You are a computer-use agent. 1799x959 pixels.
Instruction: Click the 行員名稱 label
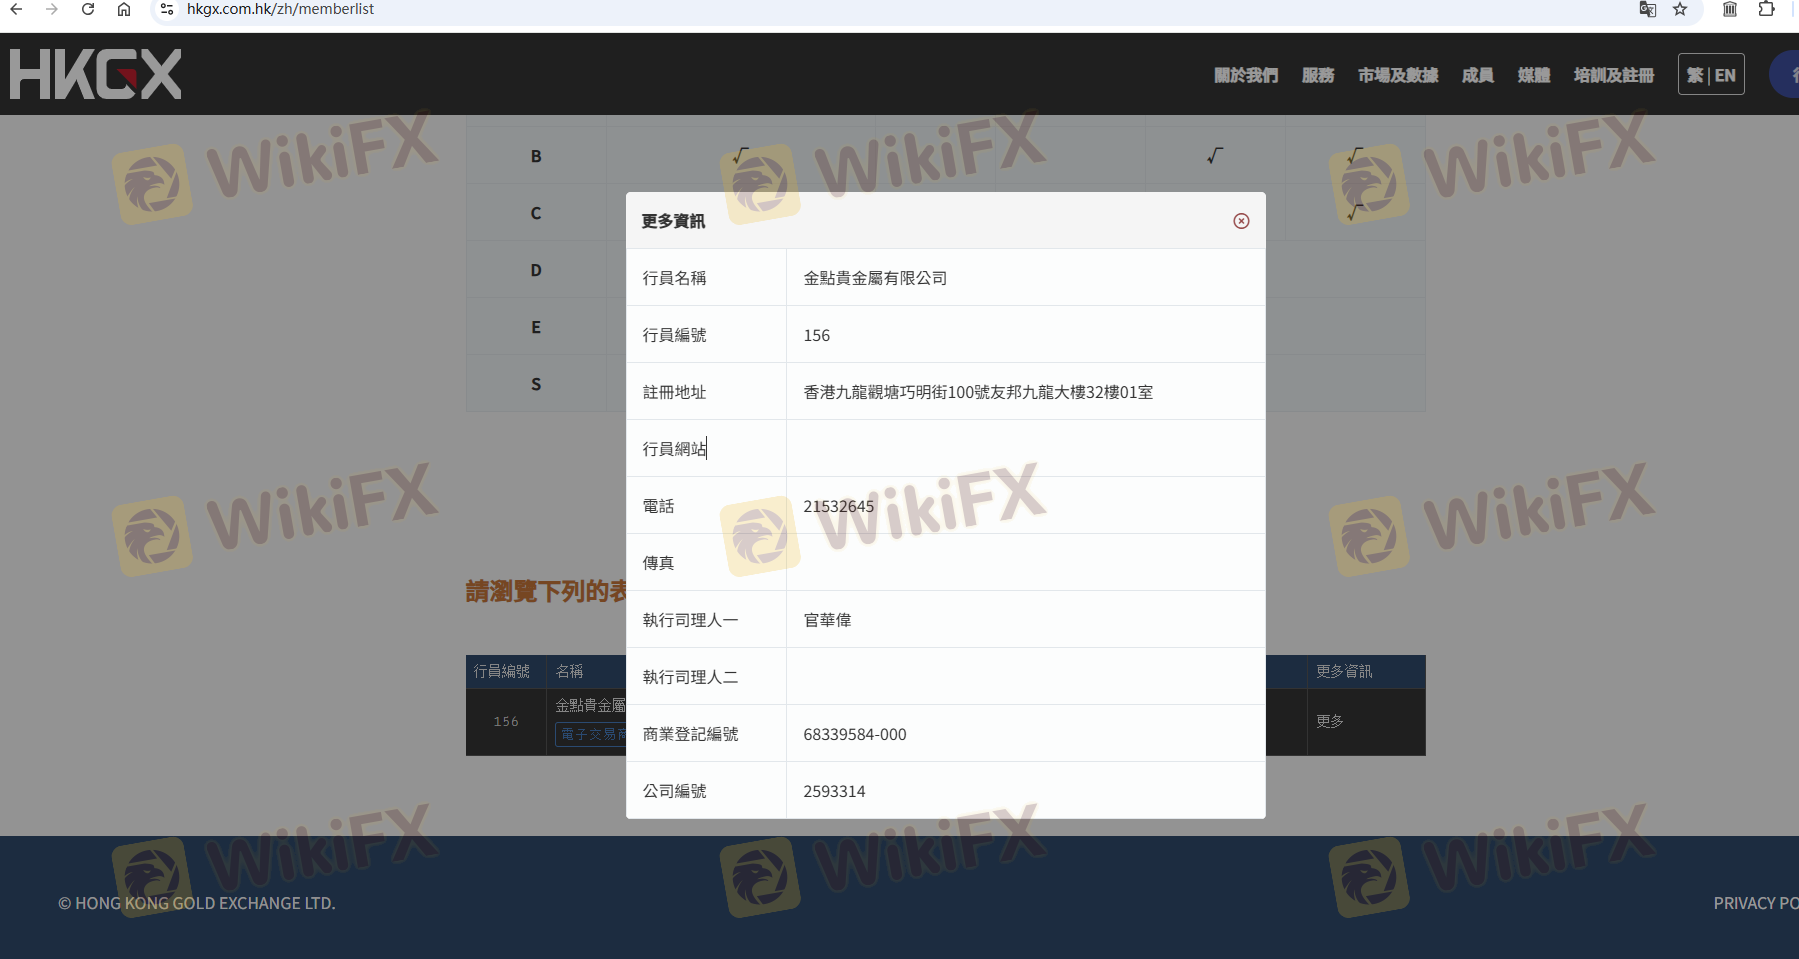(674, 278)
